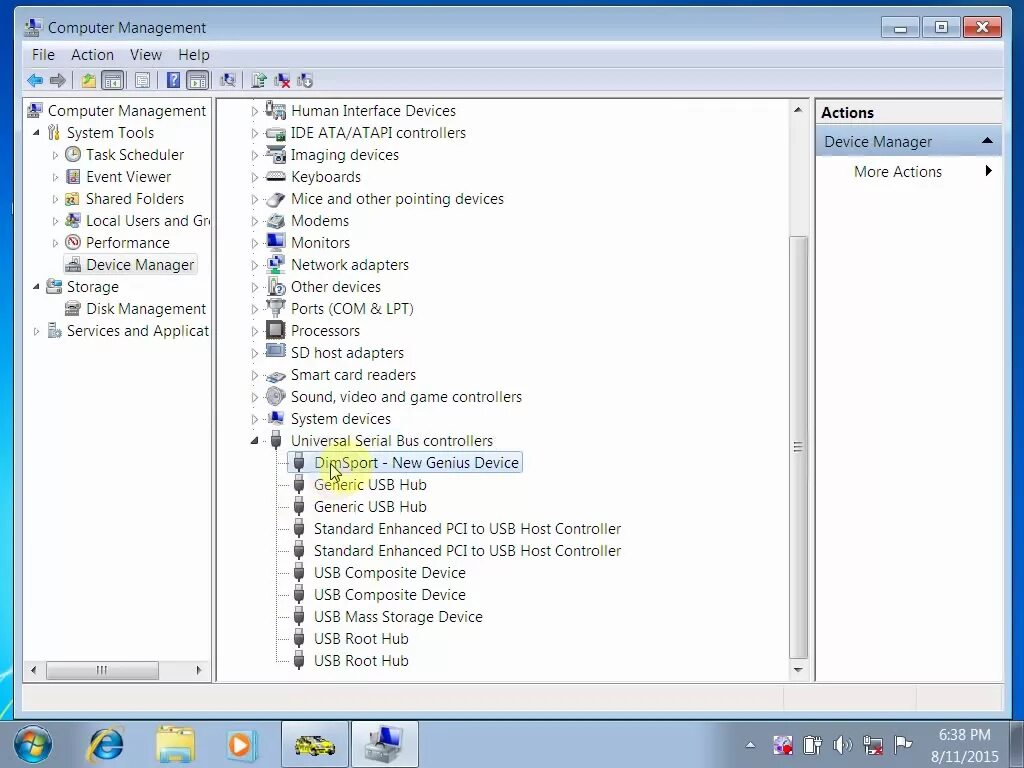The height and width of the screenshot is (768, 1024).
Task: Select Disk Management under Storage
Action: click(146, 309)
